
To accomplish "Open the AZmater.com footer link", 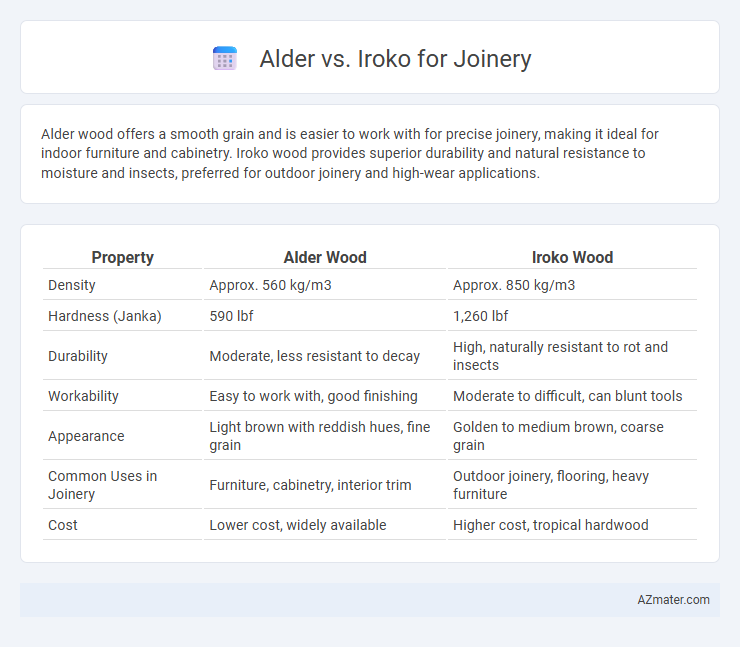I will (x=673, y=600).
